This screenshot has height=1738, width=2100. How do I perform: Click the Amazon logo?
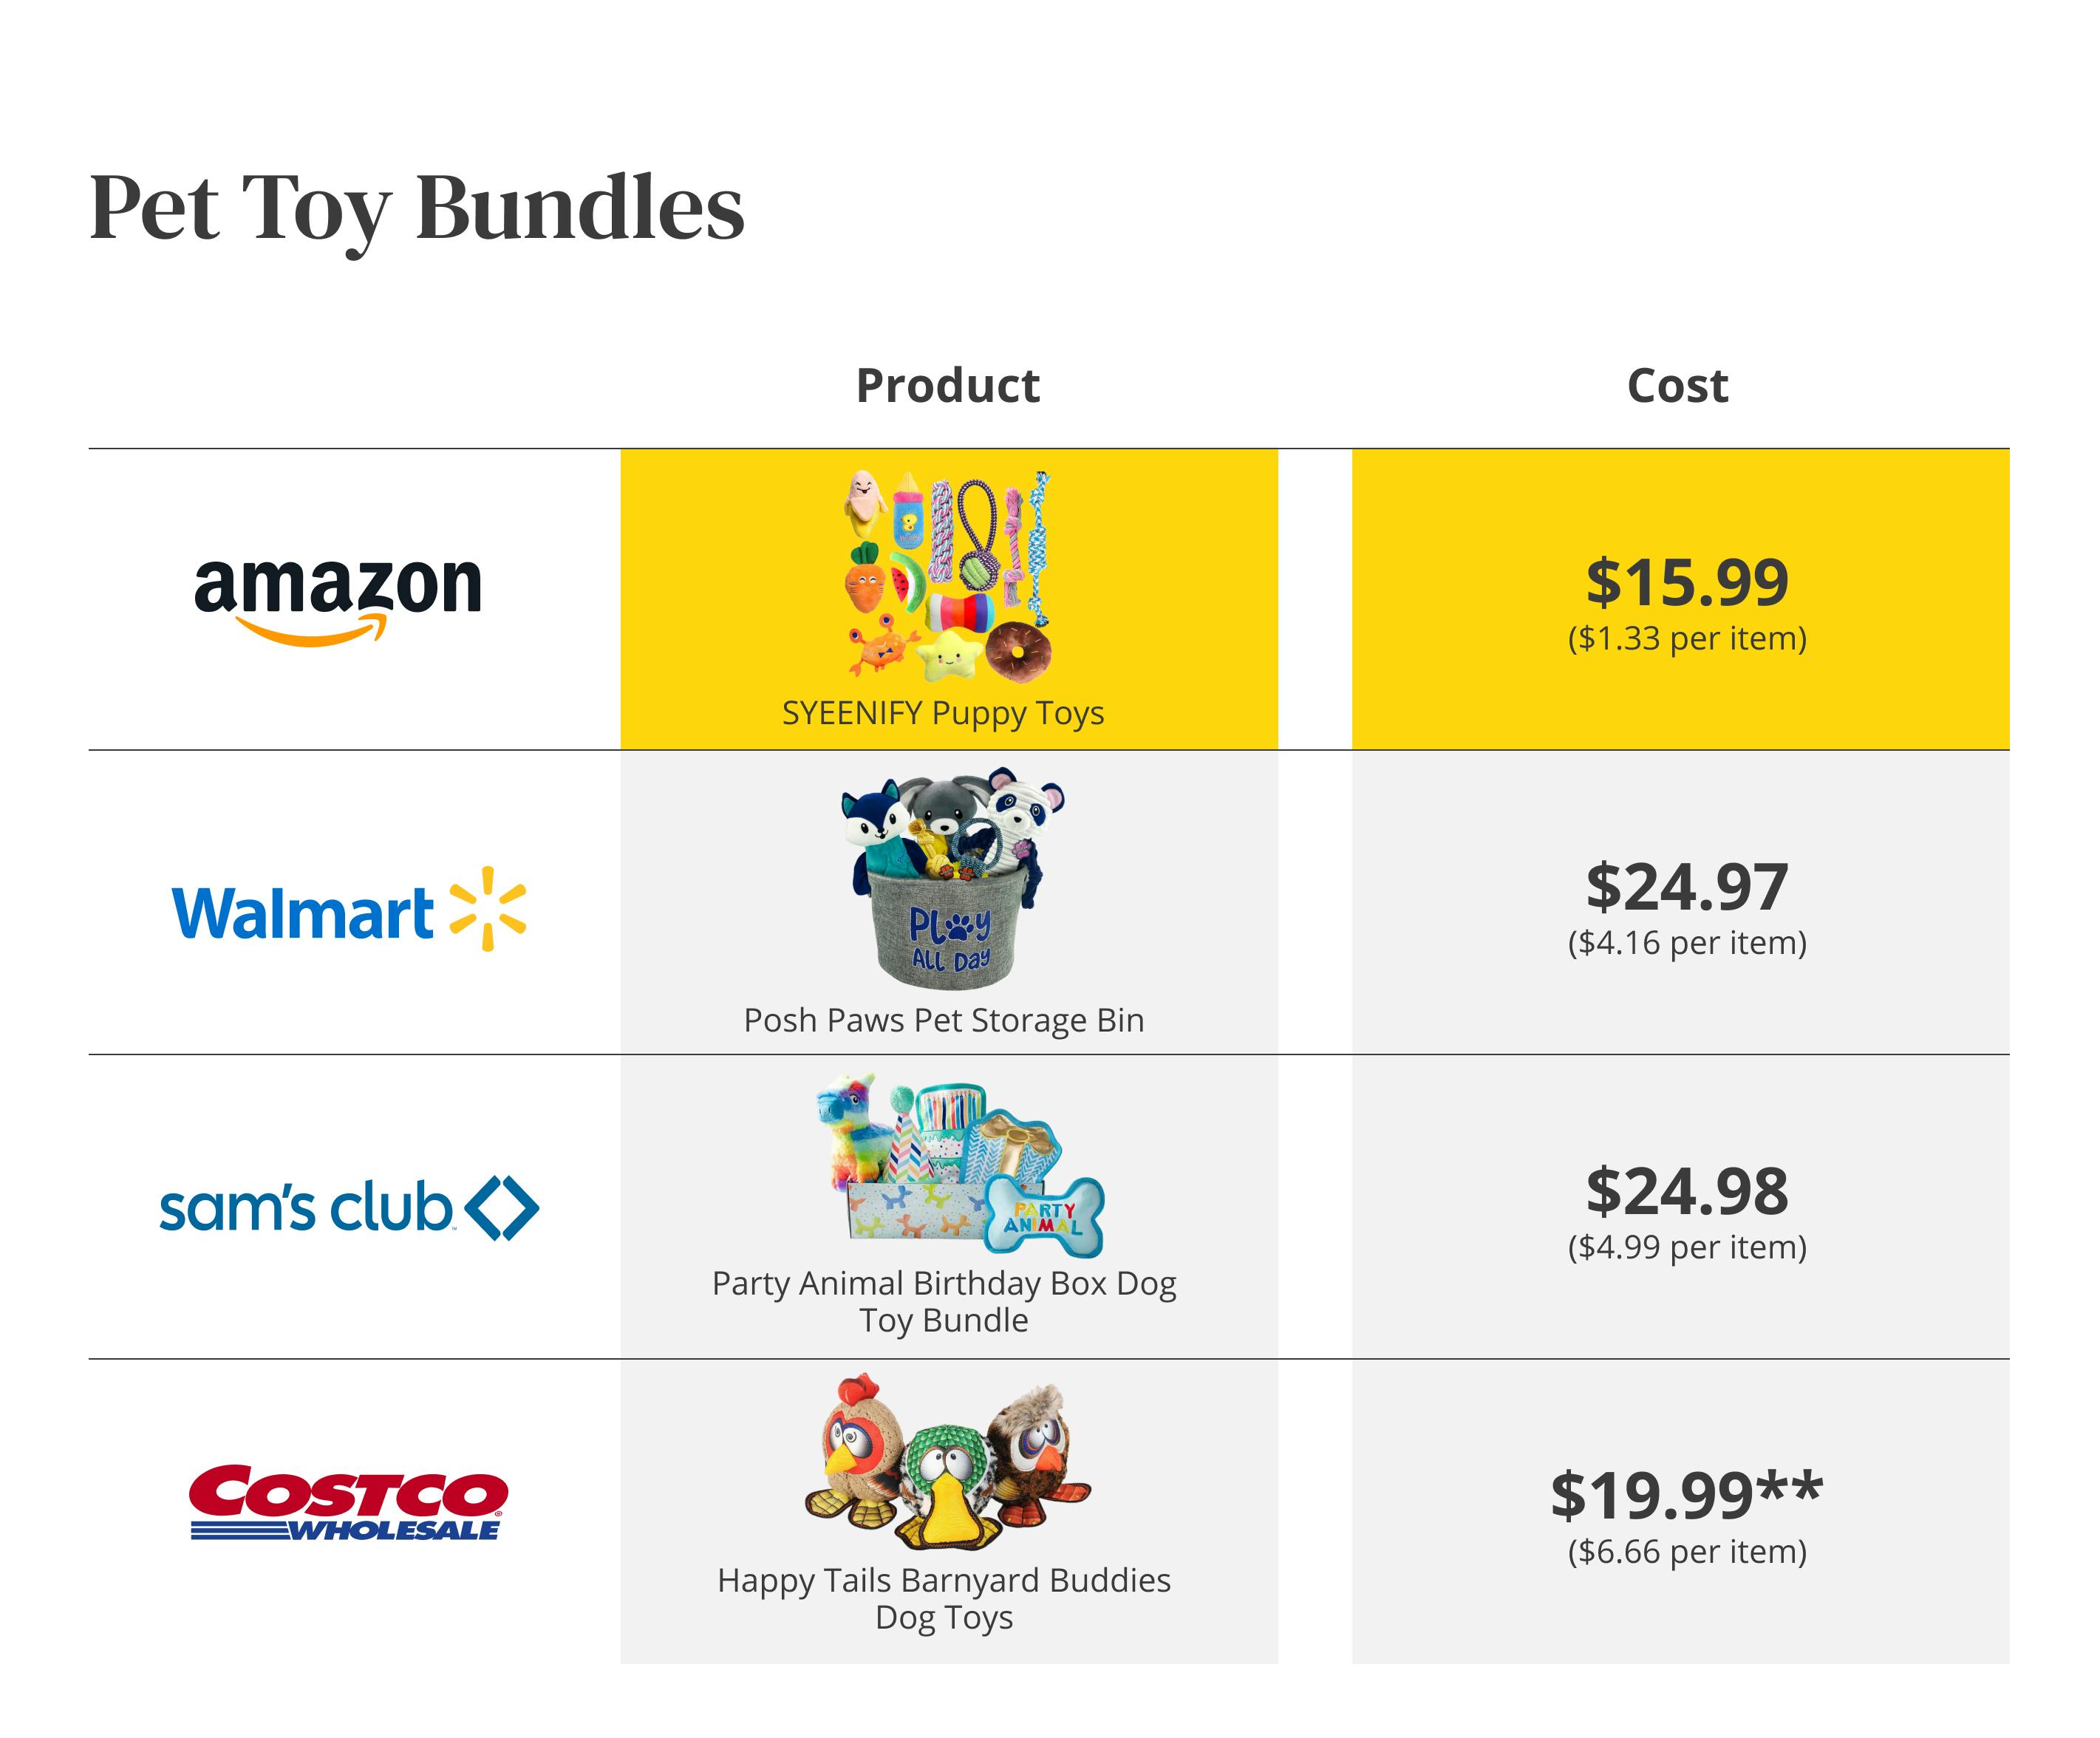pyautogui.click(x=338, y=598)
